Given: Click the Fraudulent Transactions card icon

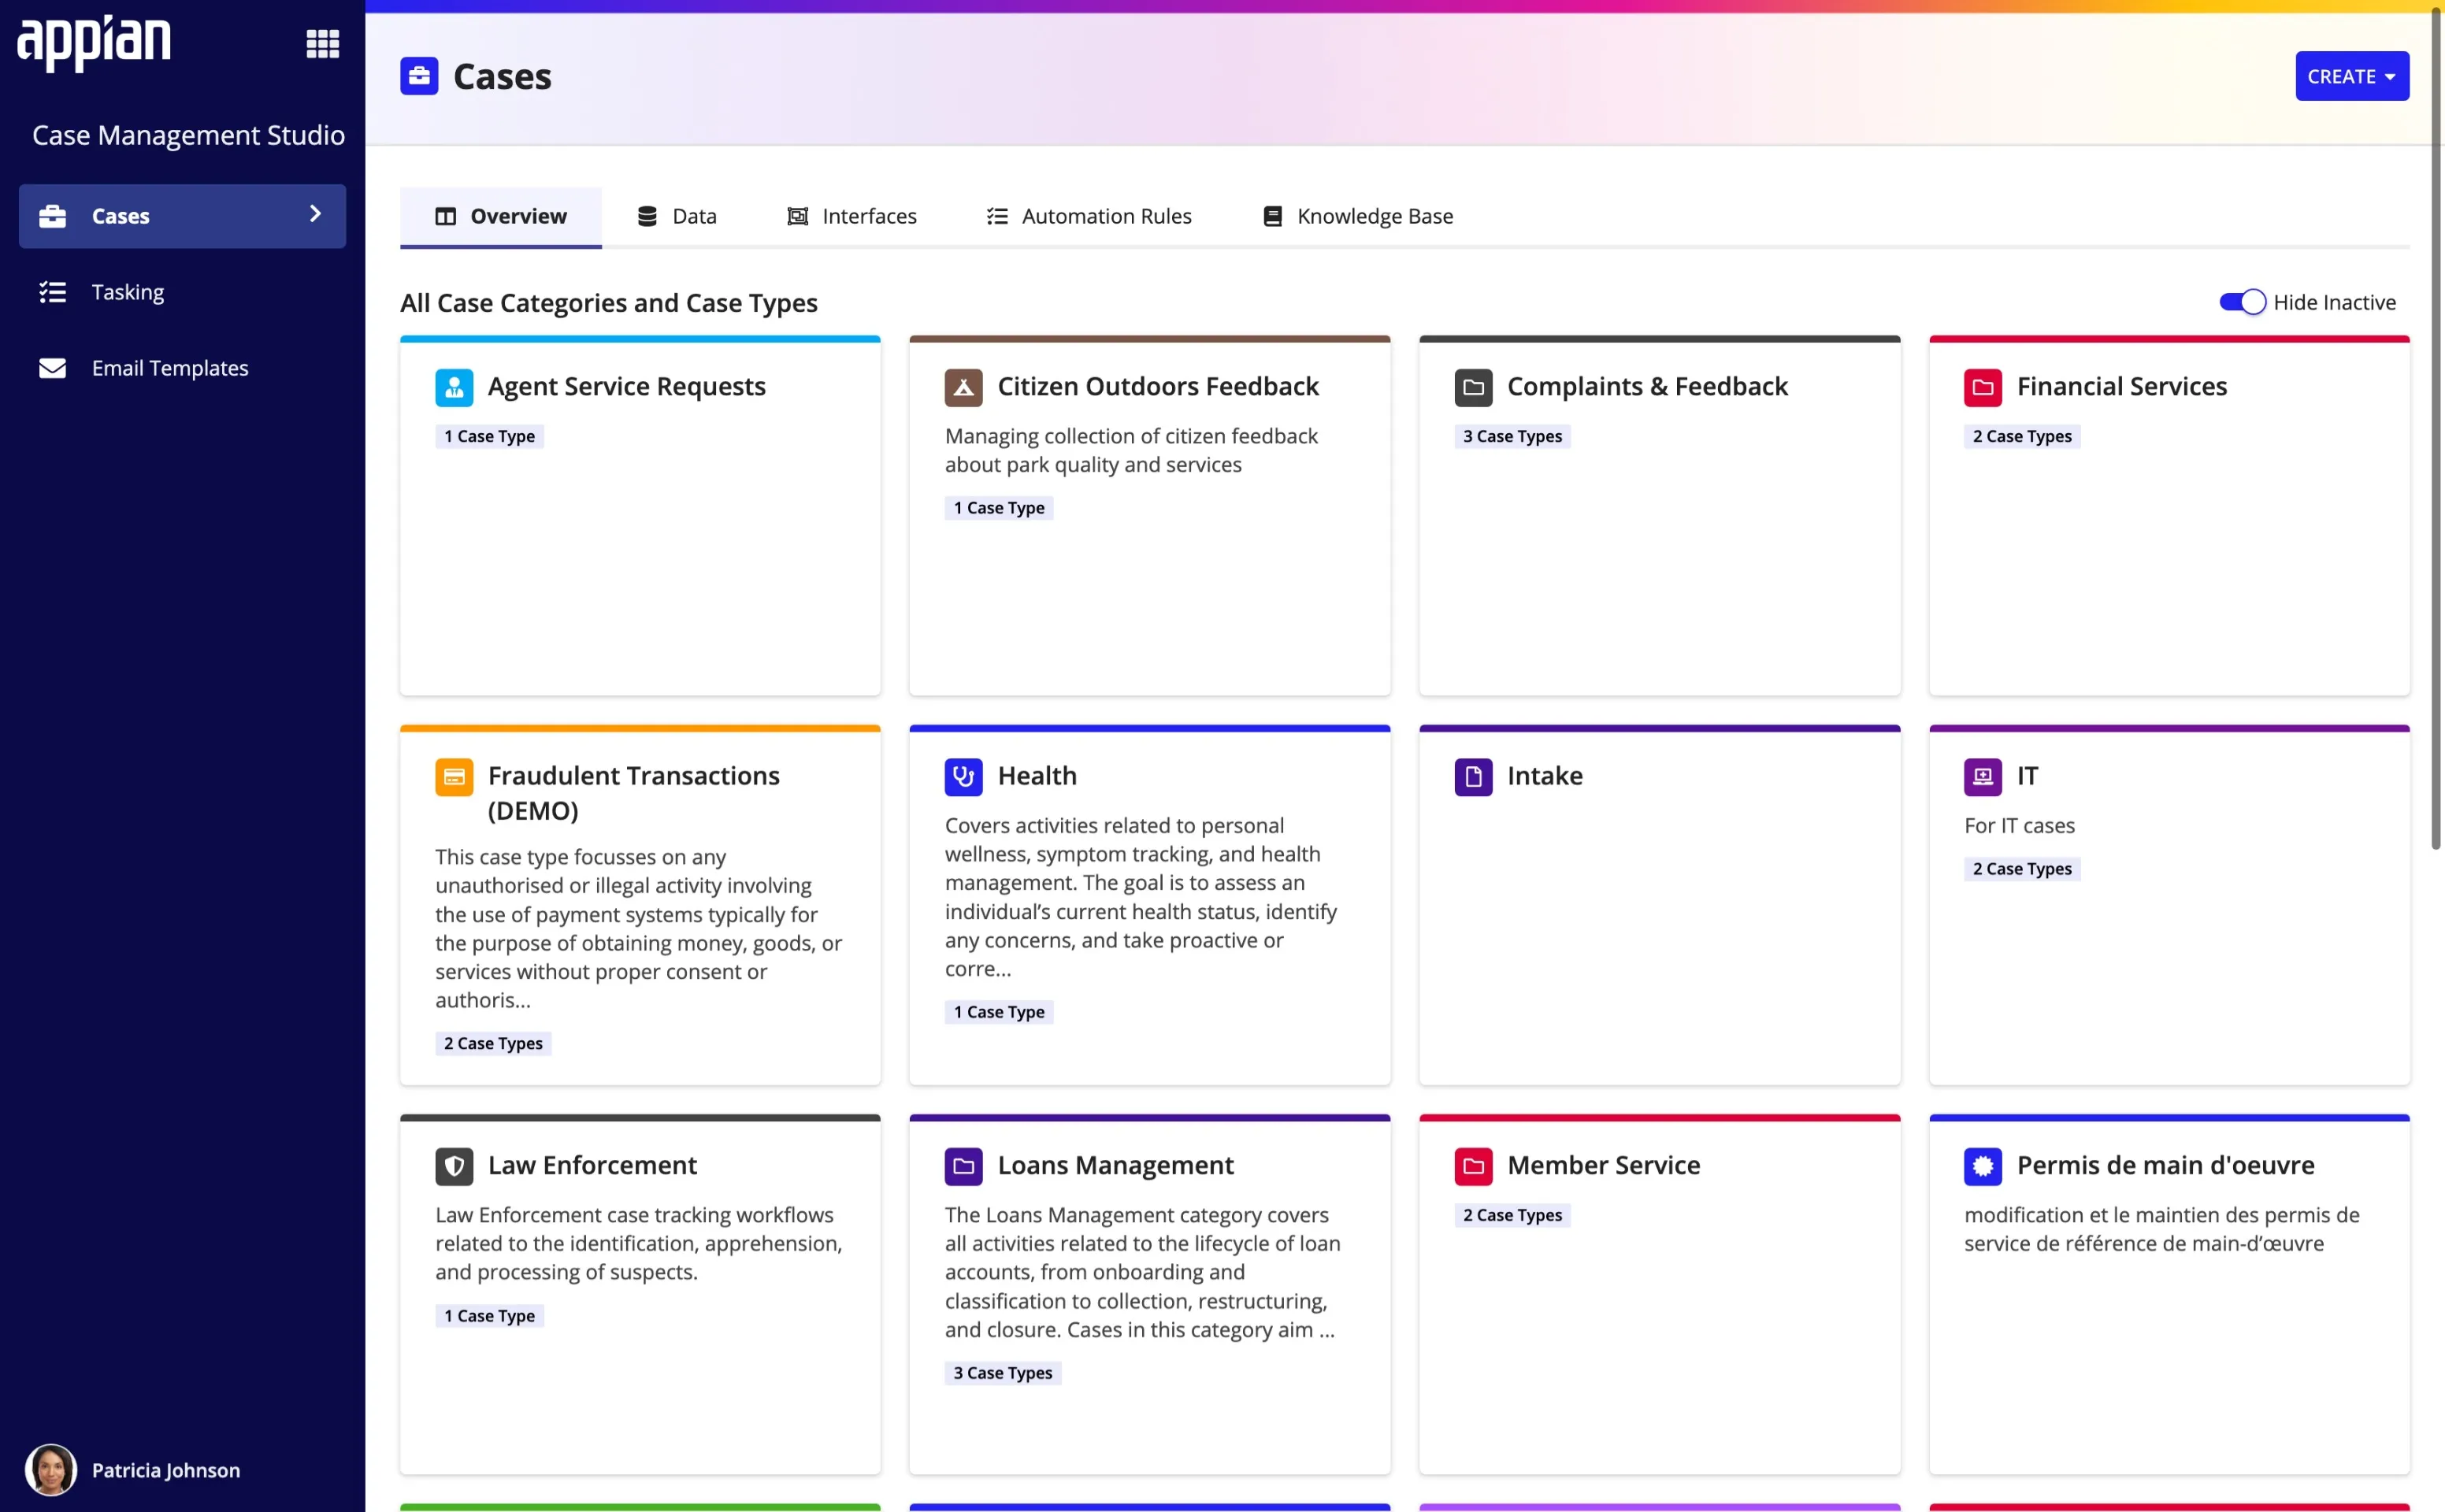Looking at the screenshot, I should (454, 776).
